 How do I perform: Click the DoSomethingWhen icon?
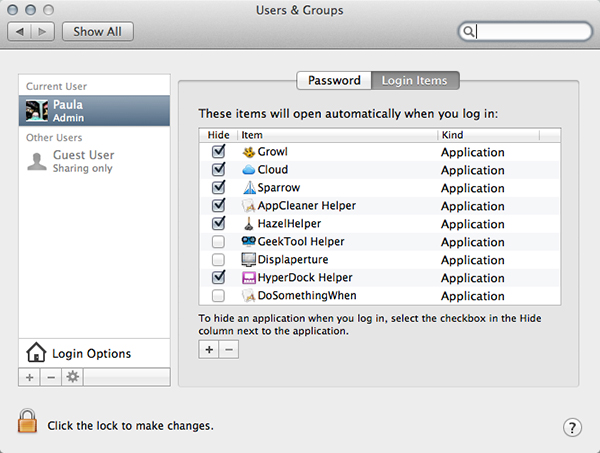(248, 295)
